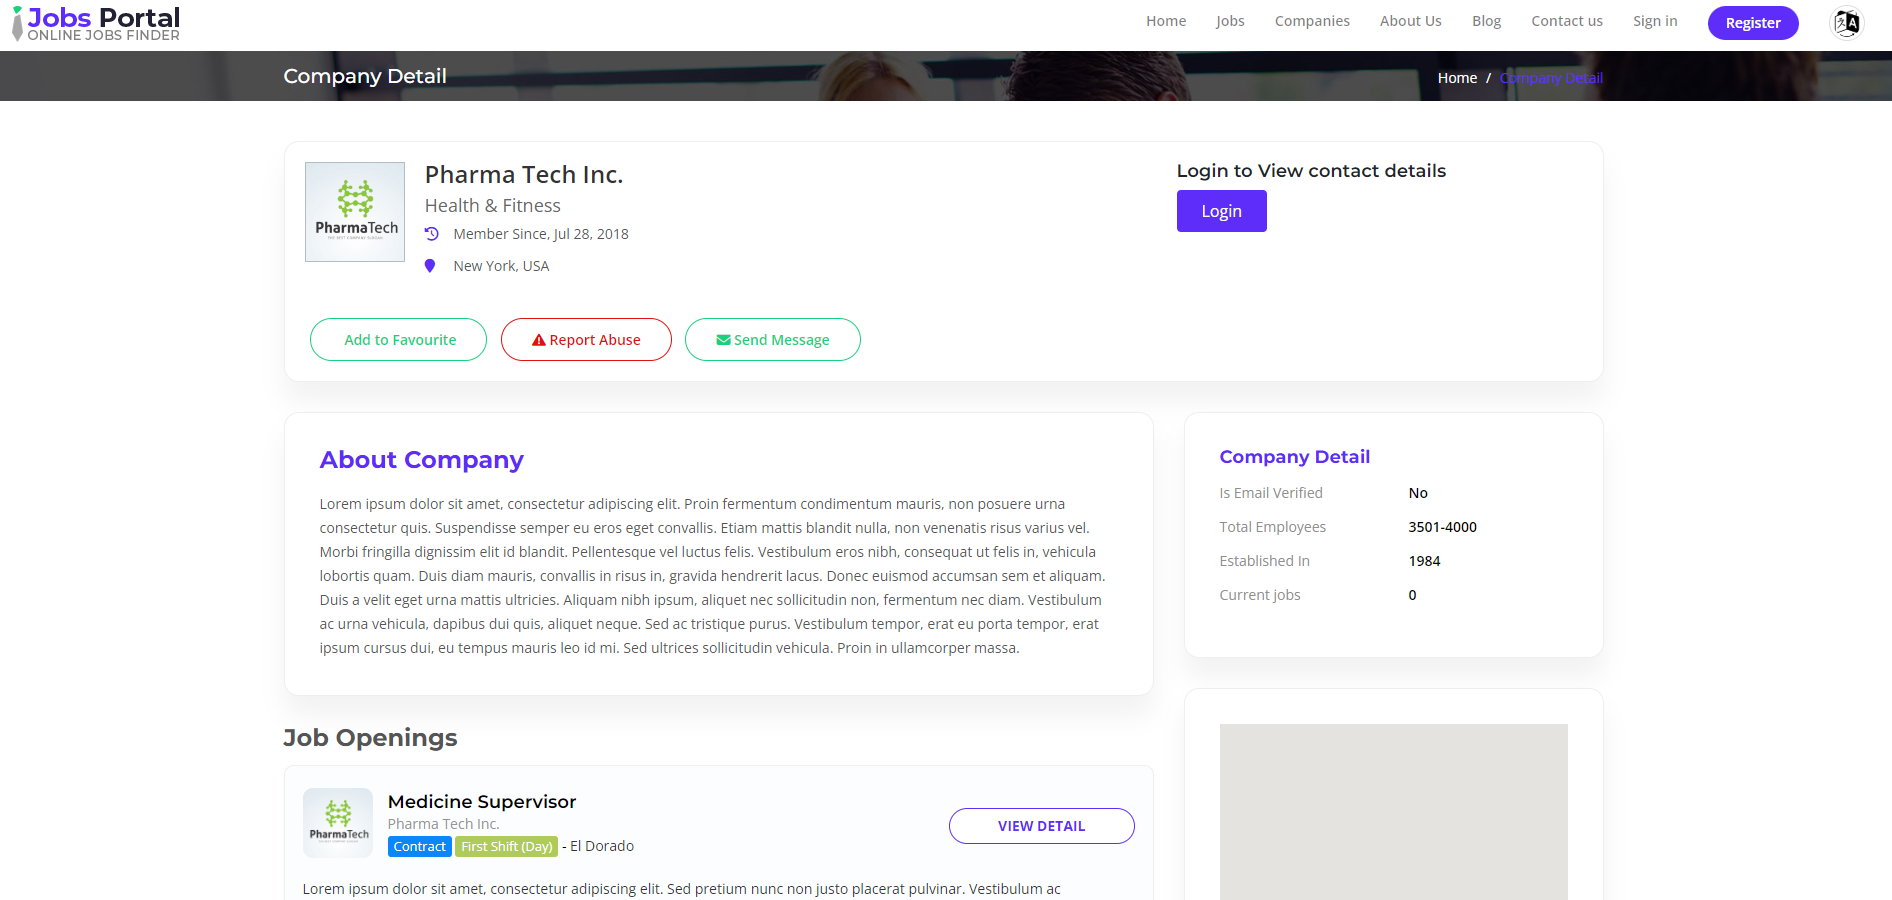Navigate to About Us page
The width and height of the screenshot is (1892, 900).
click(1410, 21)
